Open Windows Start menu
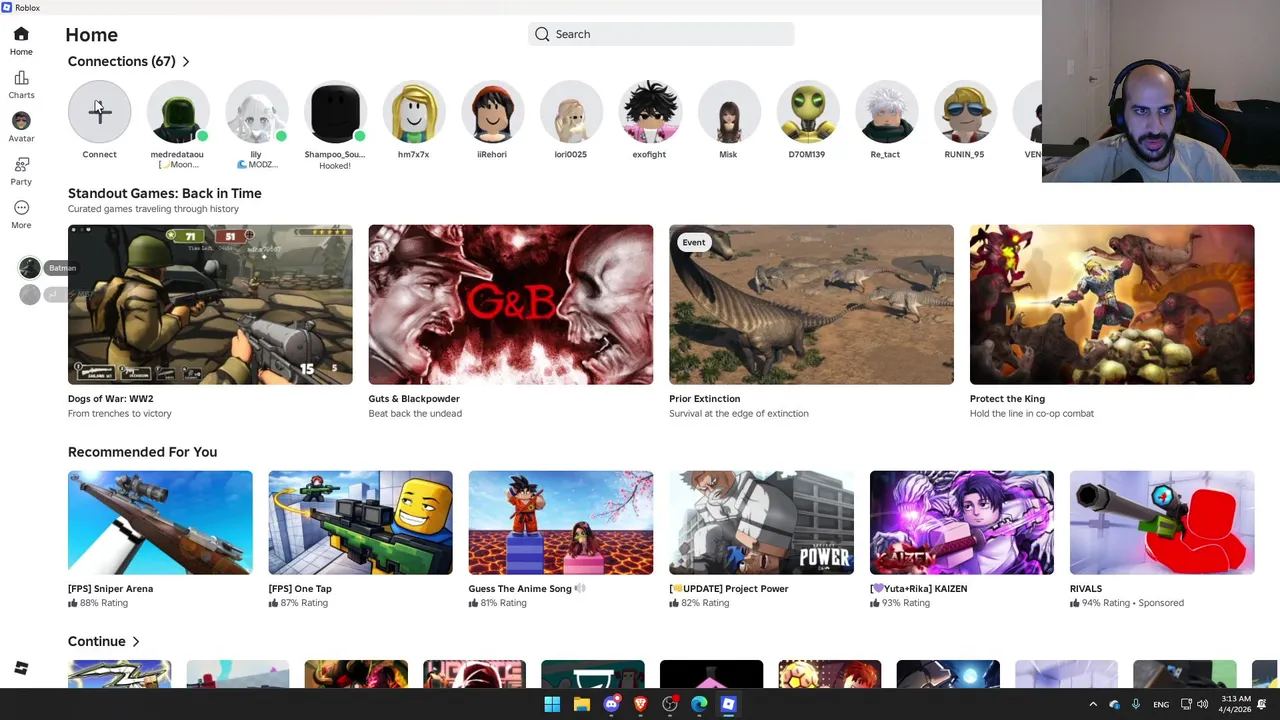The width and height of the screenshot is (1280, 720). [552, 704]
